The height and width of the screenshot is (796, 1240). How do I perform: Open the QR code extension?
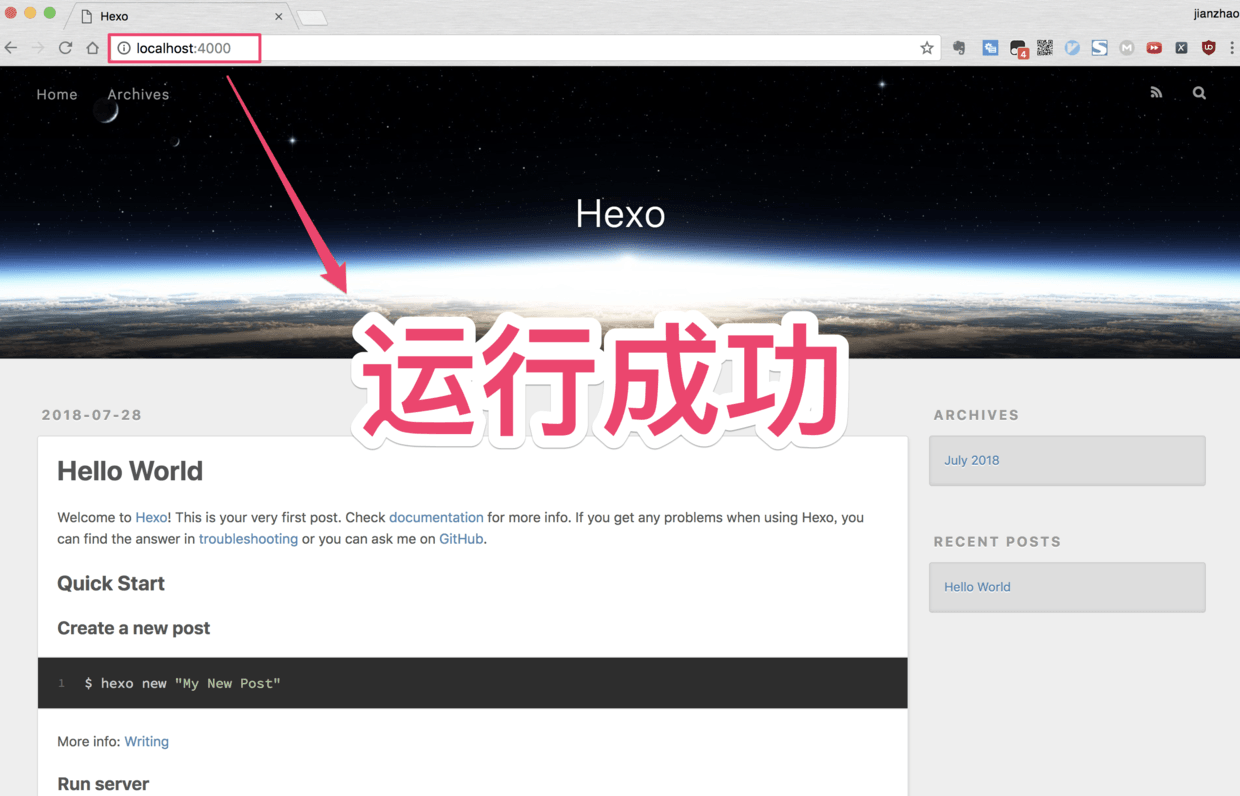click(1045, 48)
